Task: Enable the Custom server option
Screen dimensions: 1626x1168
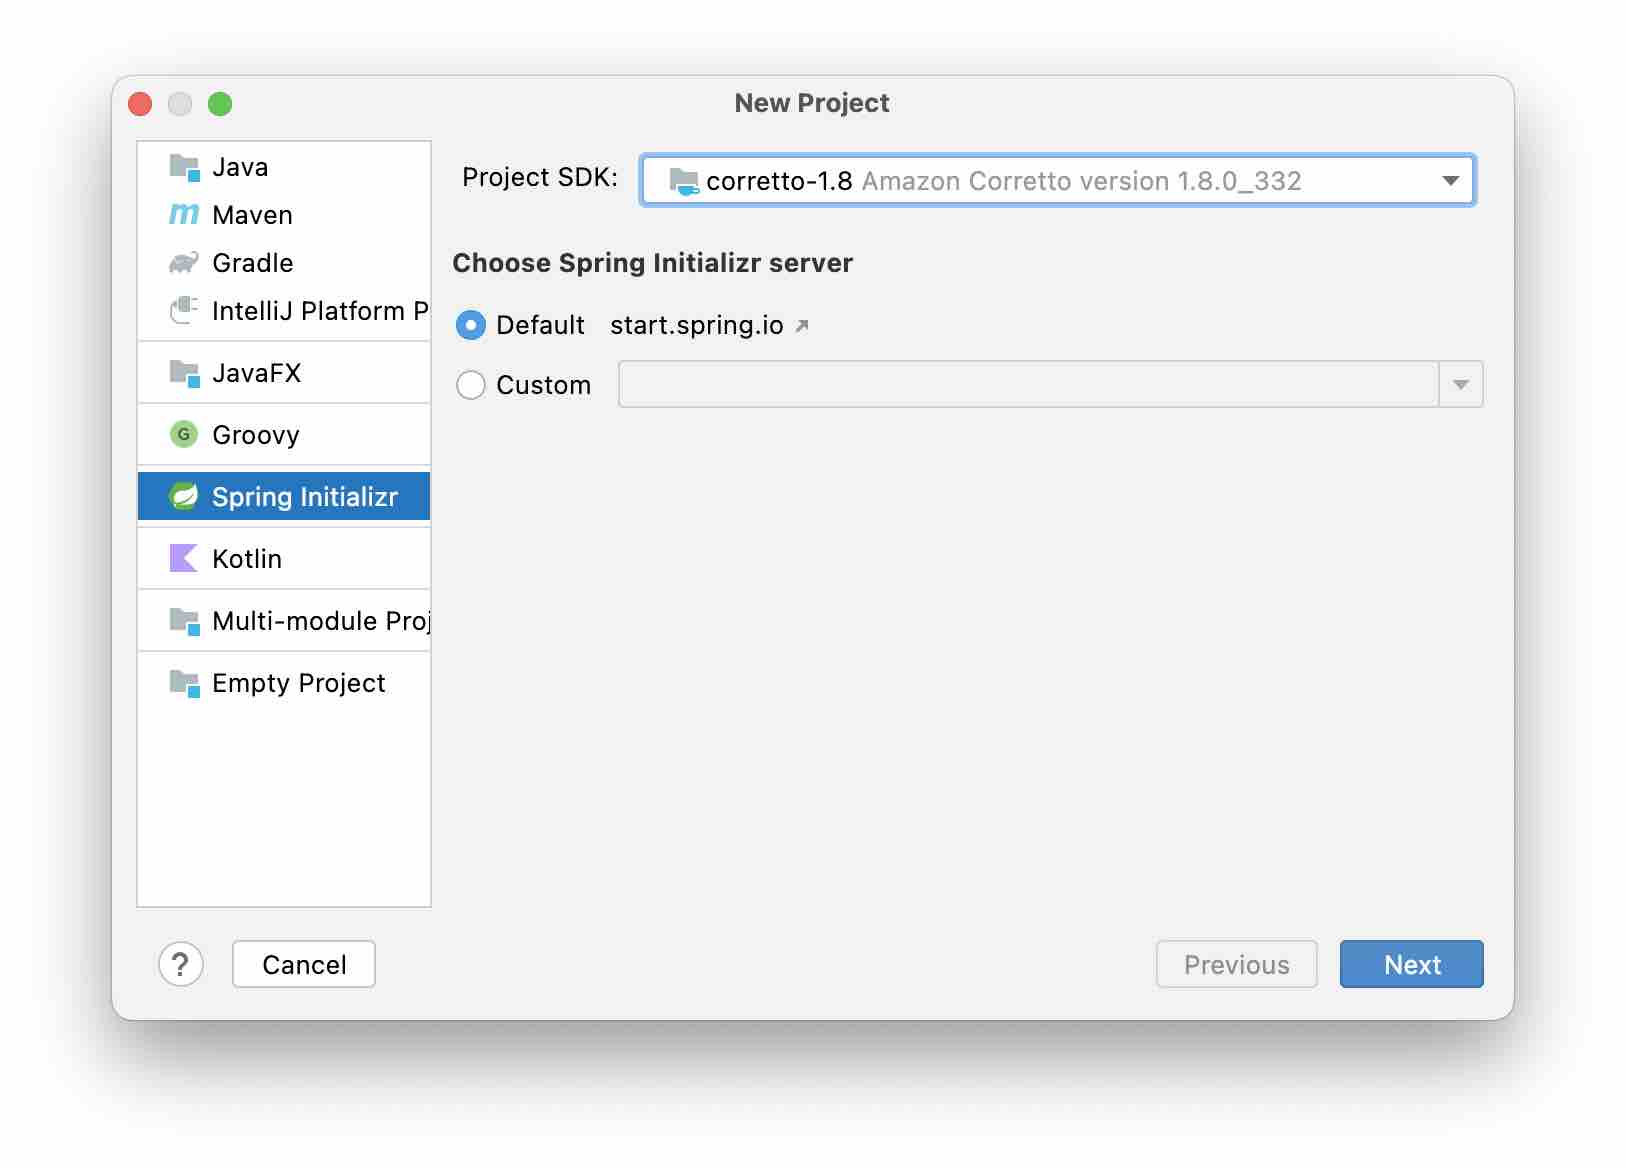Action: (x=471, y=385)
